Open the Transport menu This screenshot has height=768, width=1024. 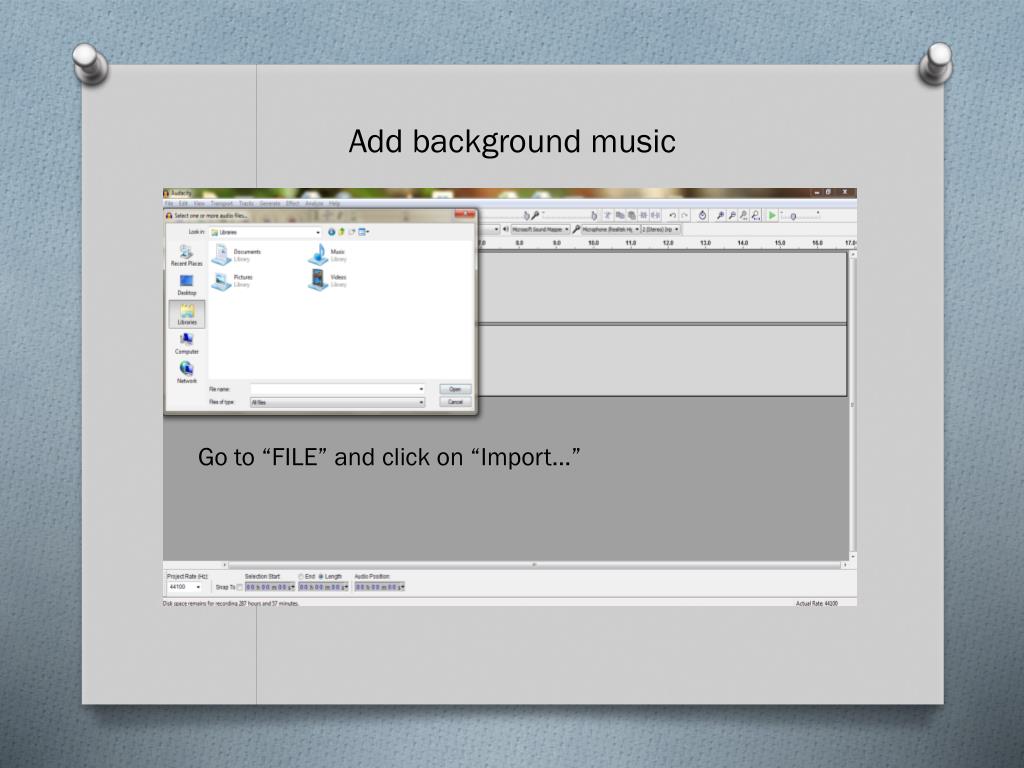[222, 204]
